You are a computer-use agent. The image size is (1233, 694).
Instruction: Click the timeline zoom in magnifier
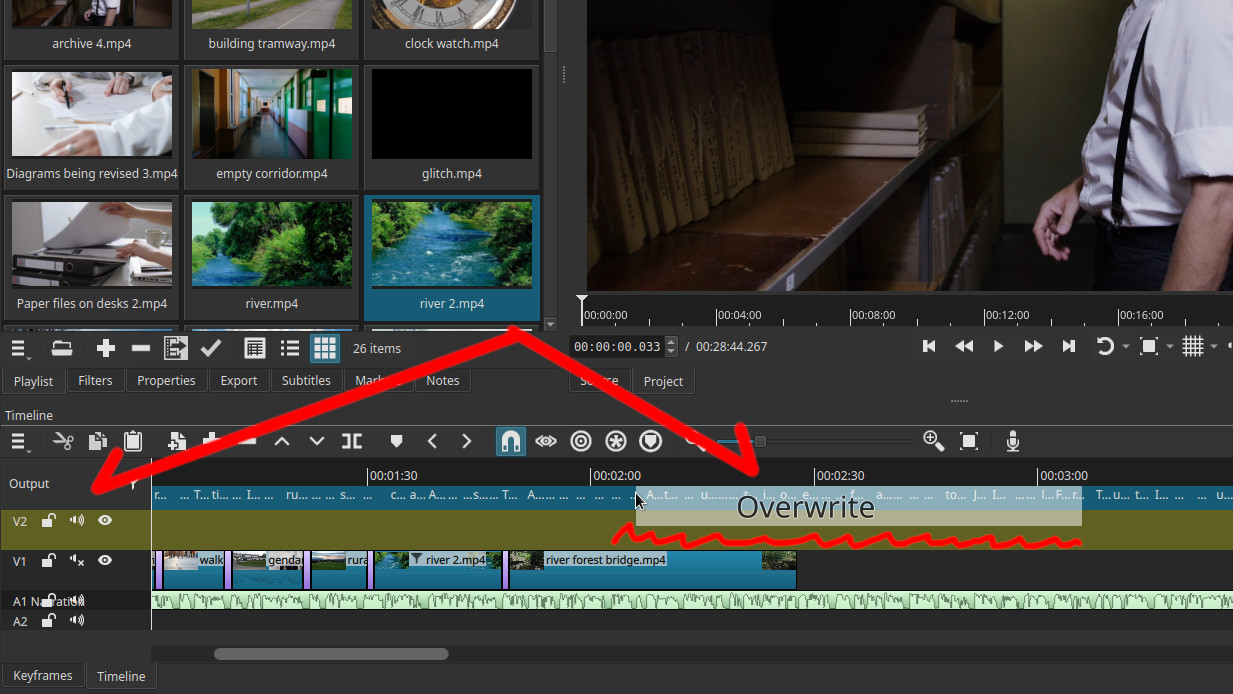coord(933,441)
